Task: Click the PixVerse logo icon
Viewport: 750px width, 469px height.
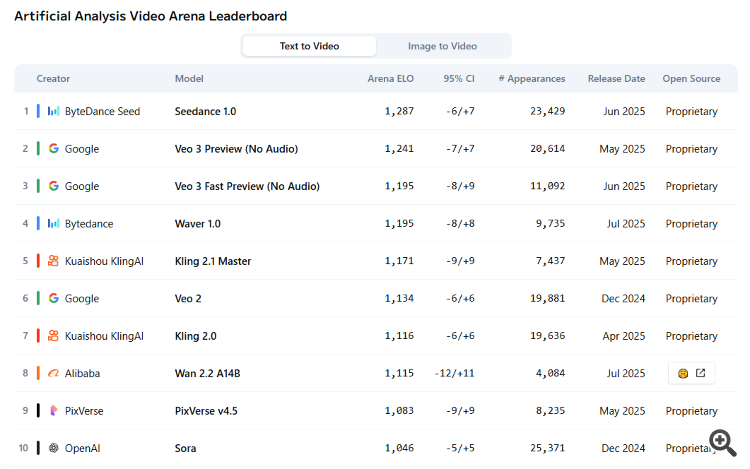Action: 54,411
